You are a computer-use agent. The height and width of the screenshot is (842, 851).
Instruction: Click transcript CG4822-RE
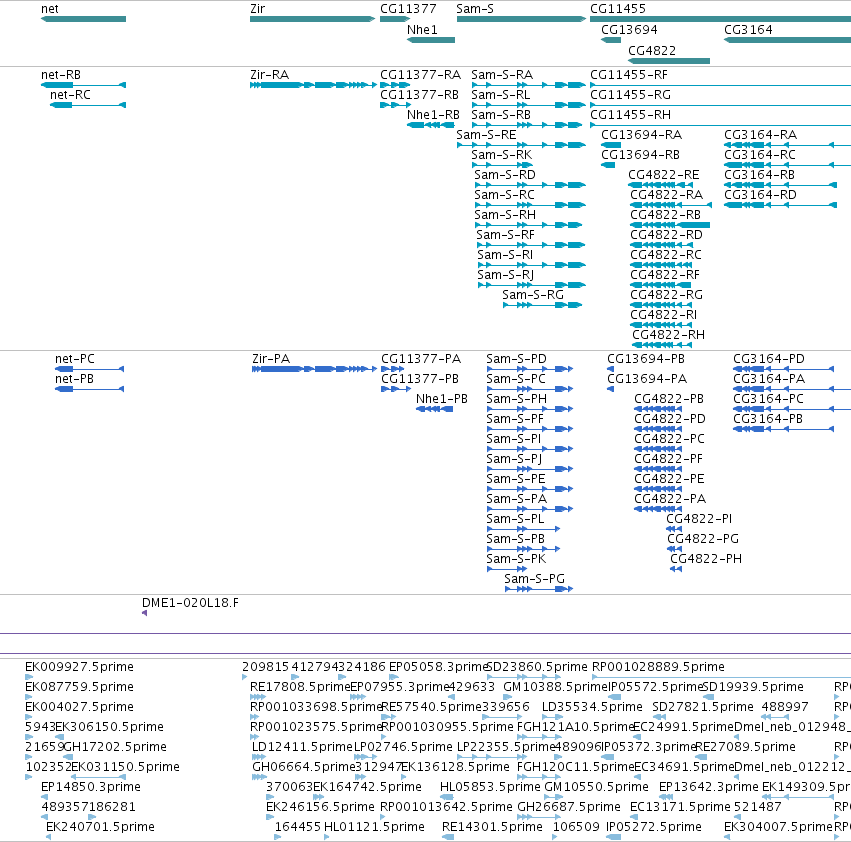point(660,185)
